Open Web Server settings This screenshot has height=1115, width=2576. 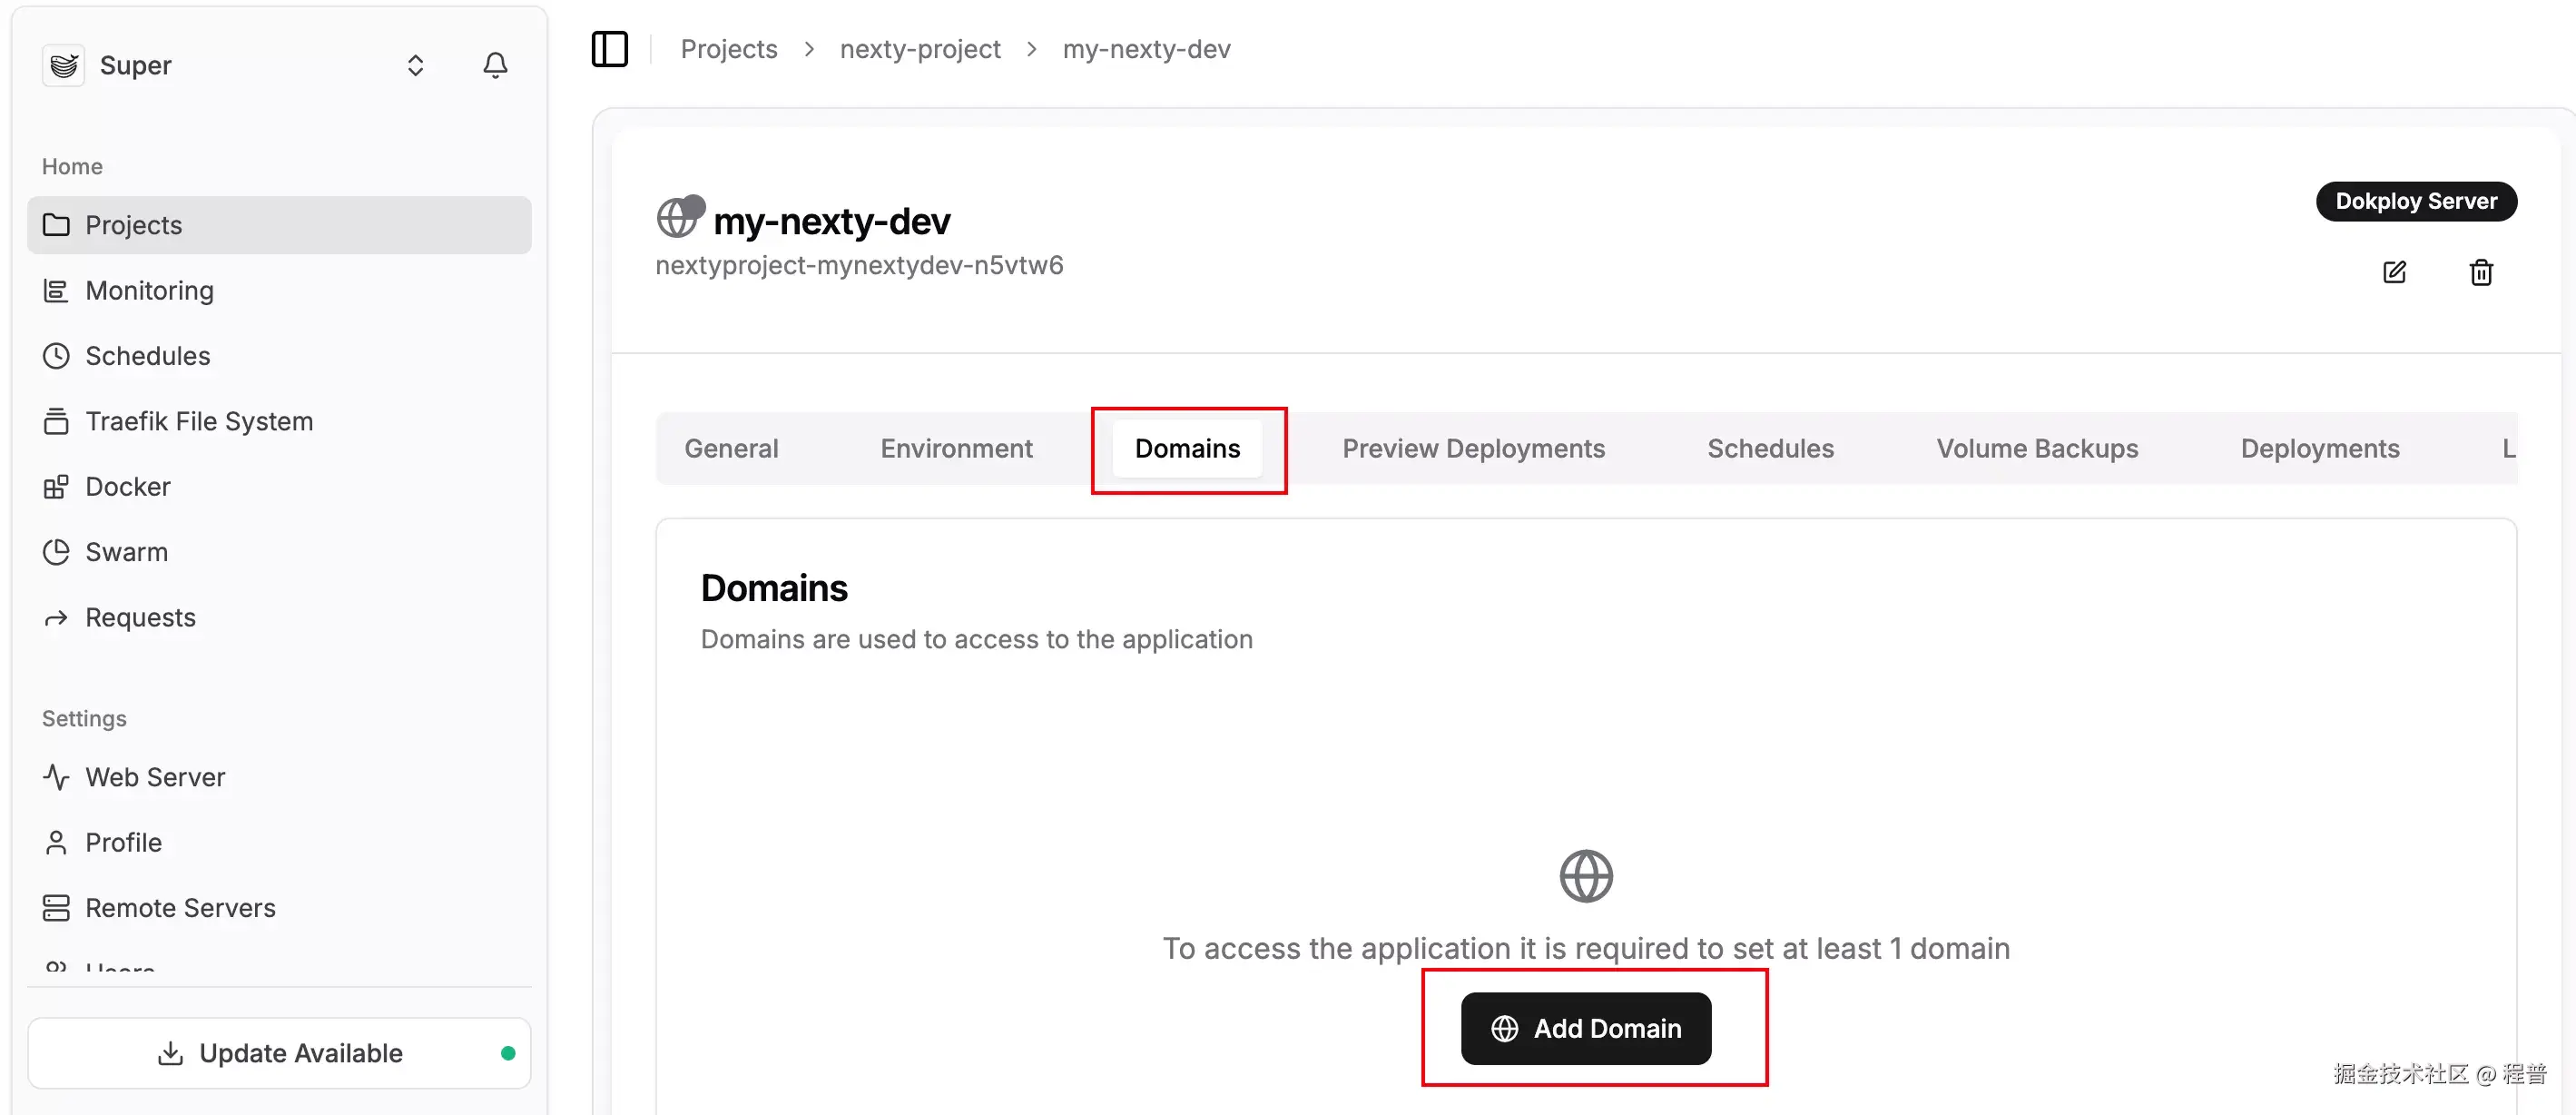[x=154, y=777]
